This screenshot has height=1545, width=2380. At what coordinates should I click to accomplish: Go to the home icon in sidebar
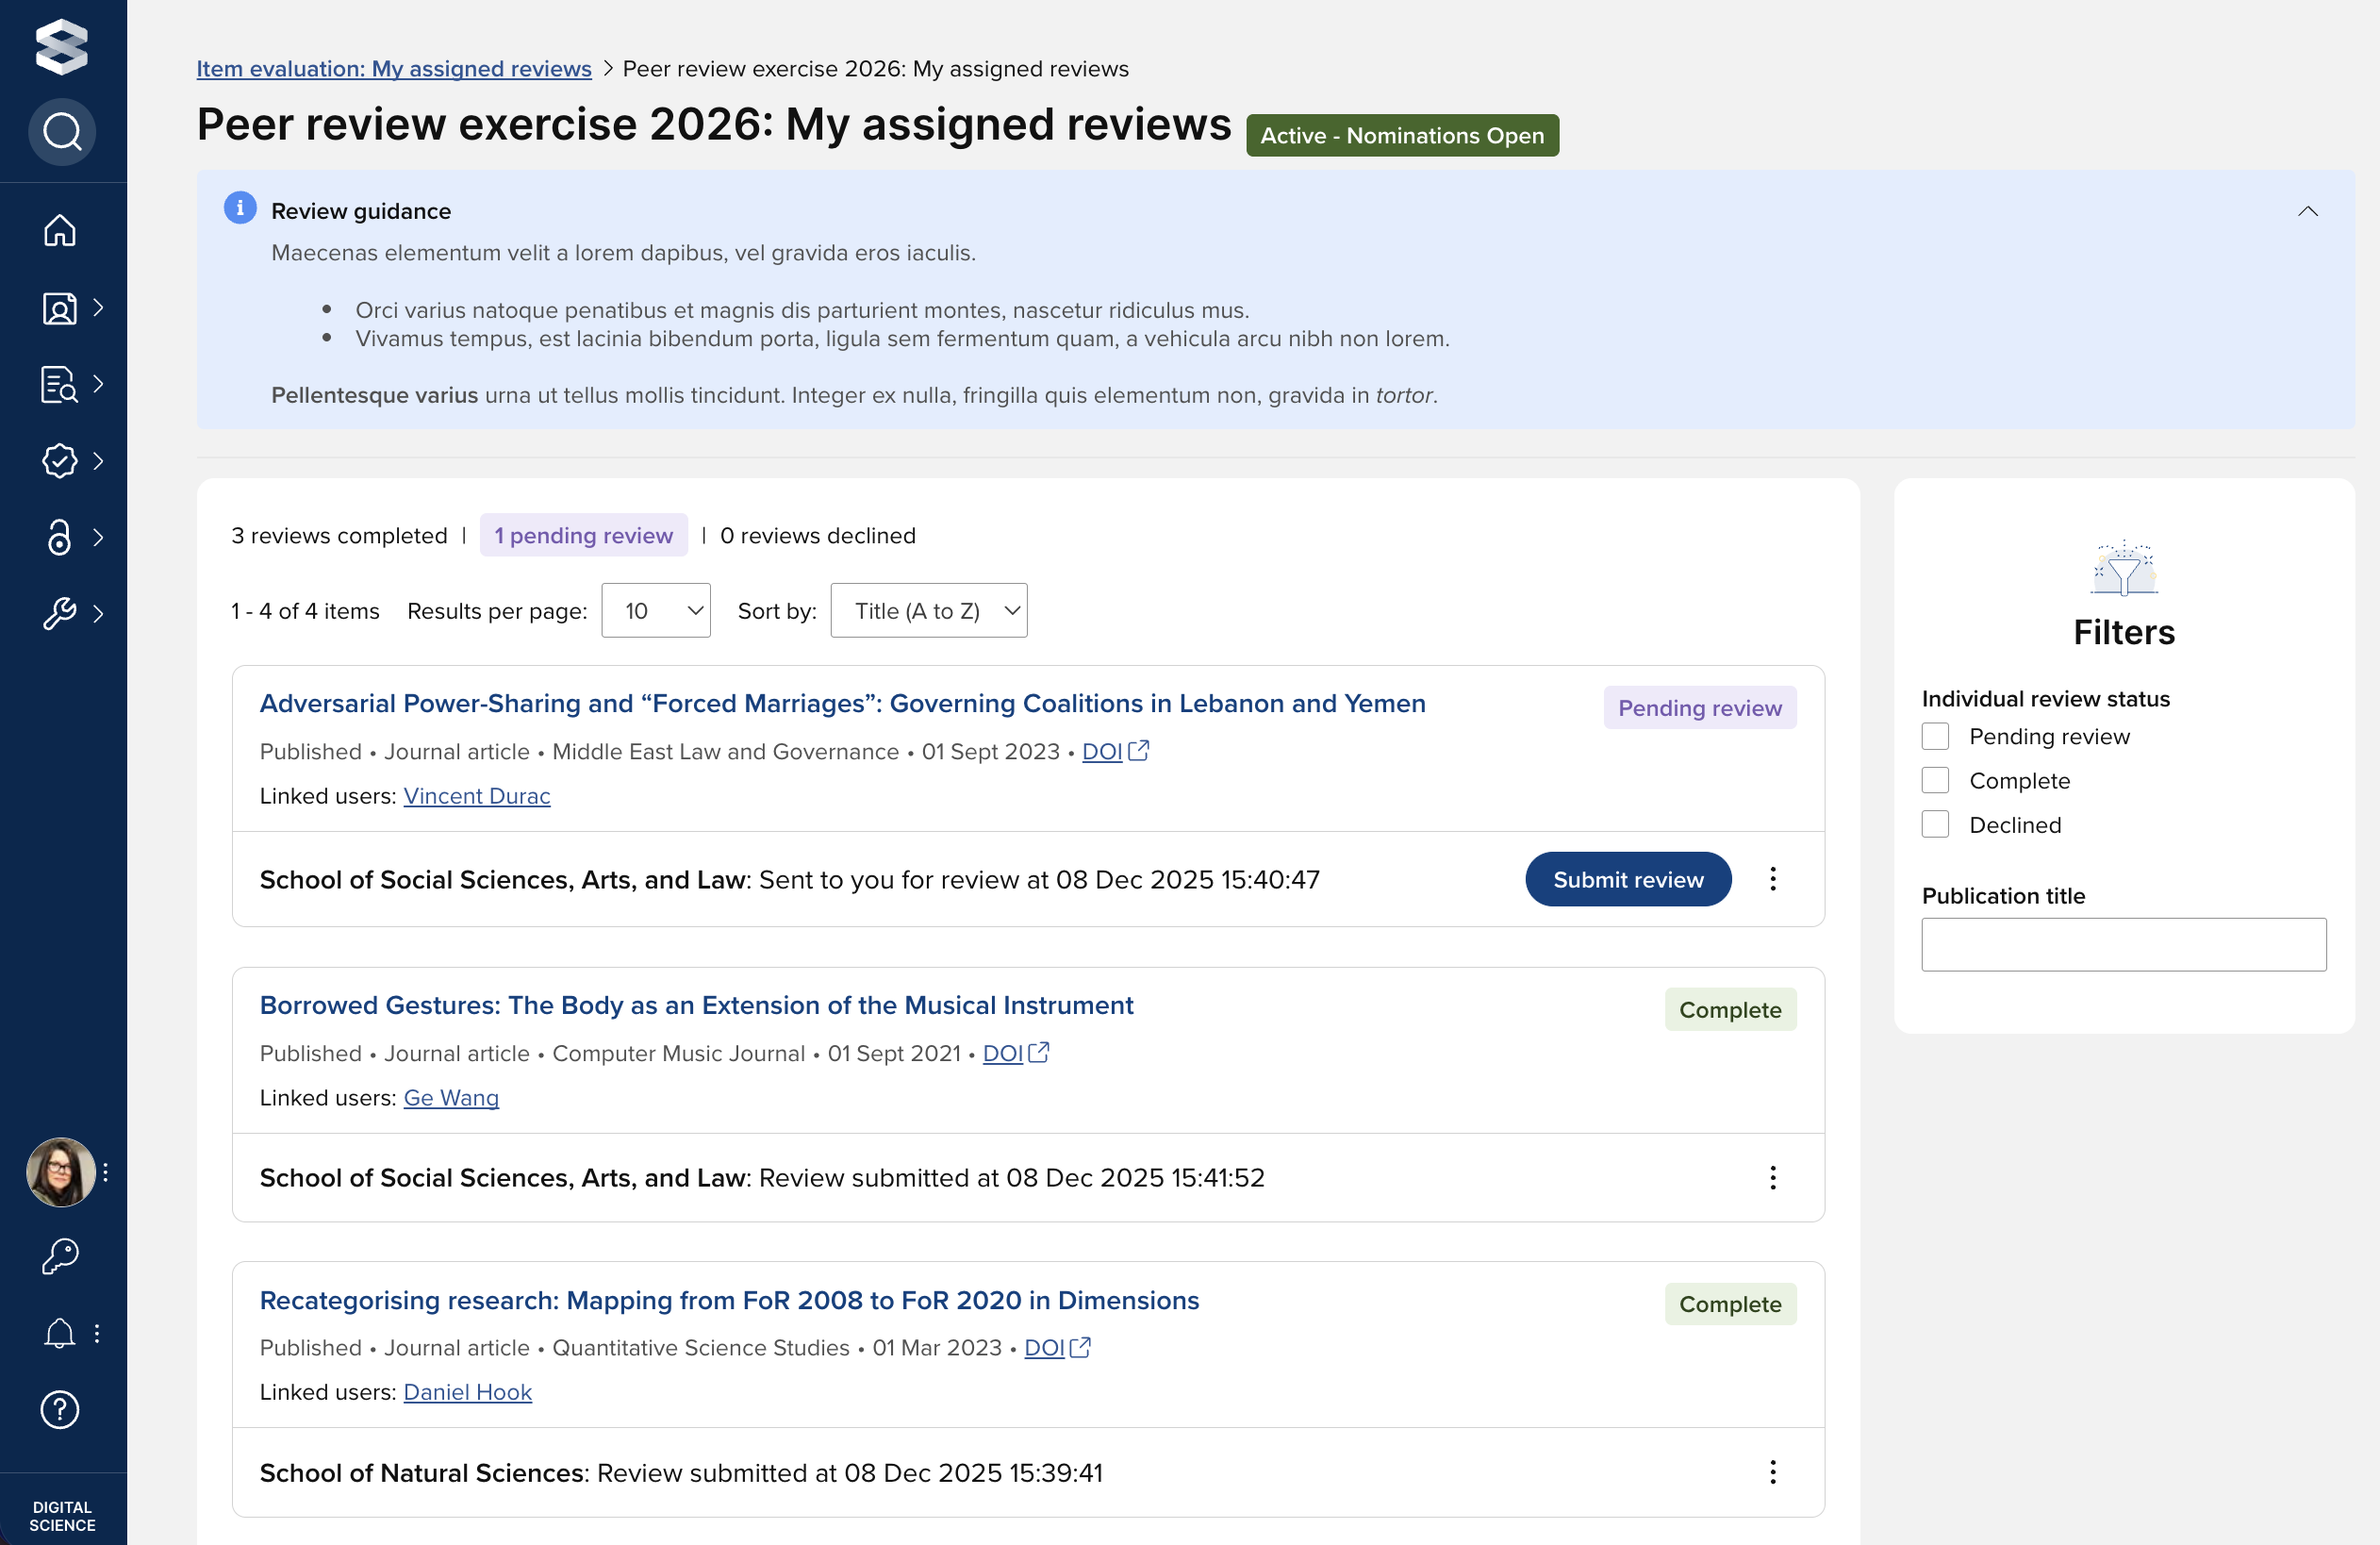pyautogui.click(x=60, y=230)
